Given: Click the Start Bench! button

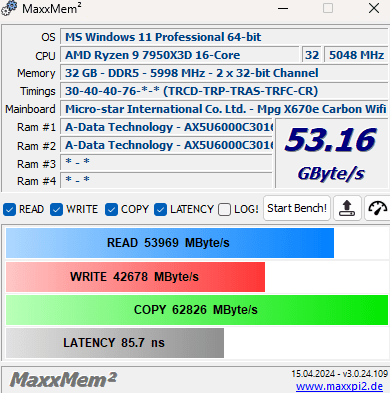Looking at the screenshot, I should (x=297, y=208).
